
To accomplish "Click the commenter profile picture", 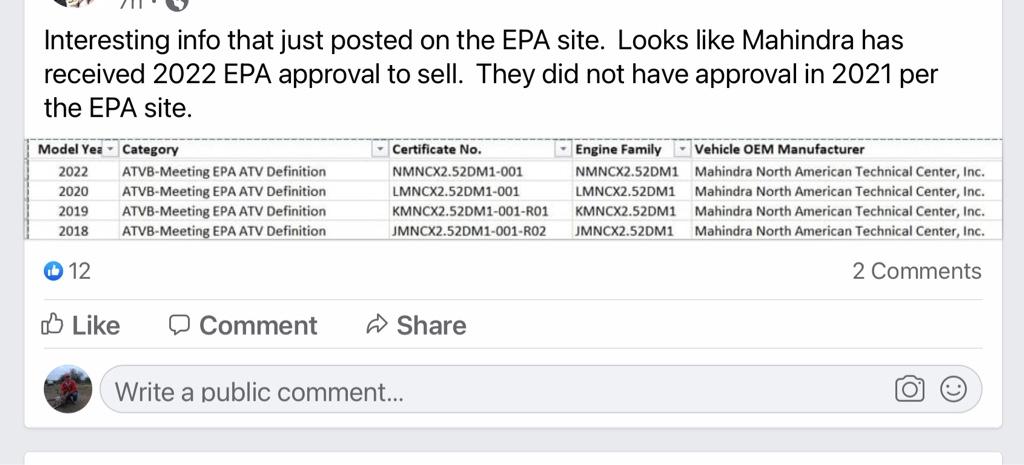I will click(68, 389).
